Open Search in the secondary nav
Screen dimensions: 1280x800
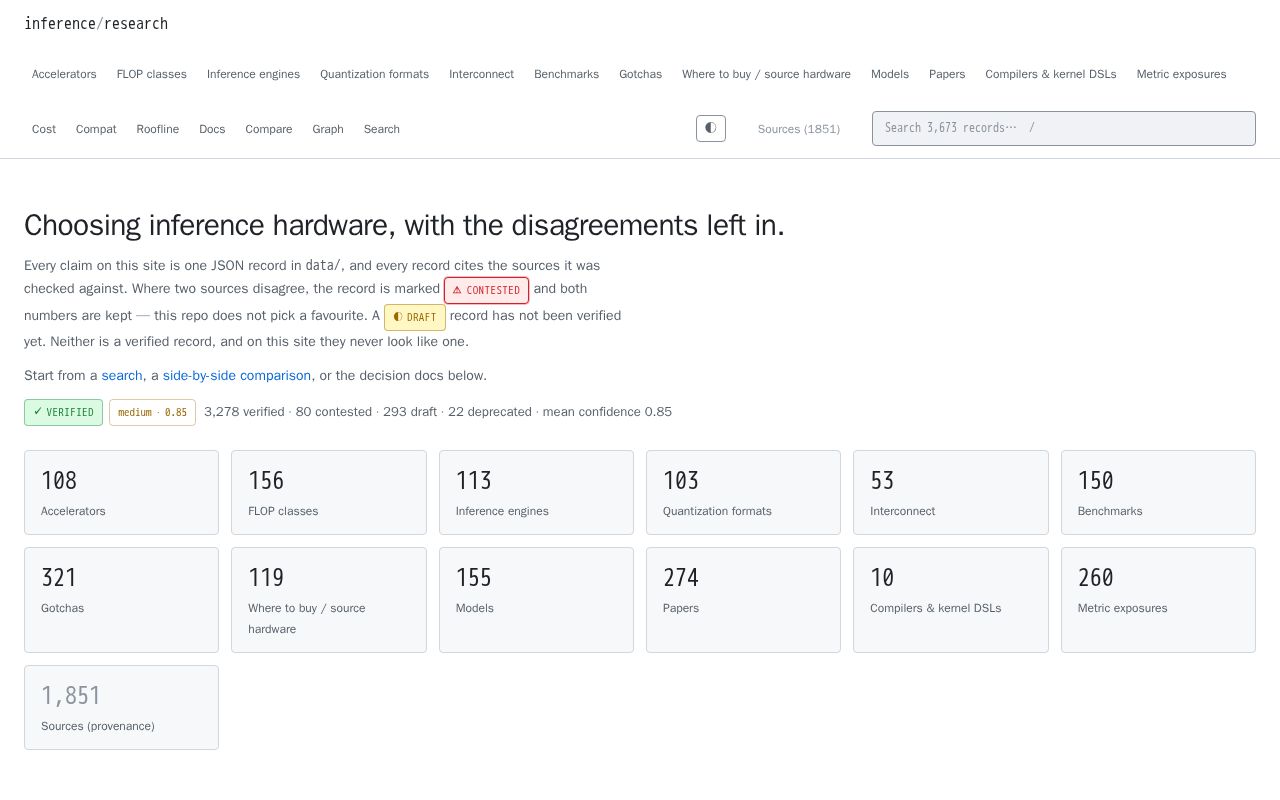click(382, 129)
